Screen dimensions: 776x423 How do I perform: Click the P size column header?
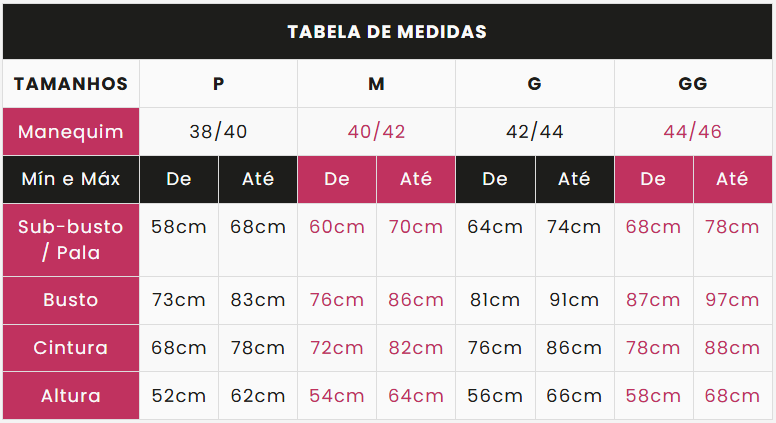218,84
